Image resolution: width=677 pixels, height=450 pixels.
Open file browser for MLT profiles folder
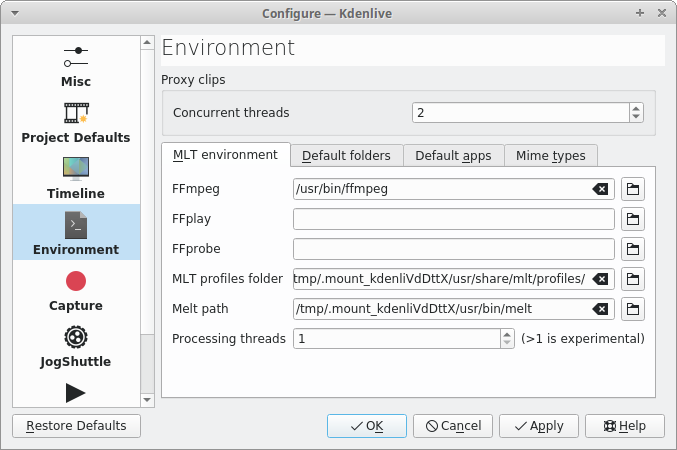click(632, 279)
